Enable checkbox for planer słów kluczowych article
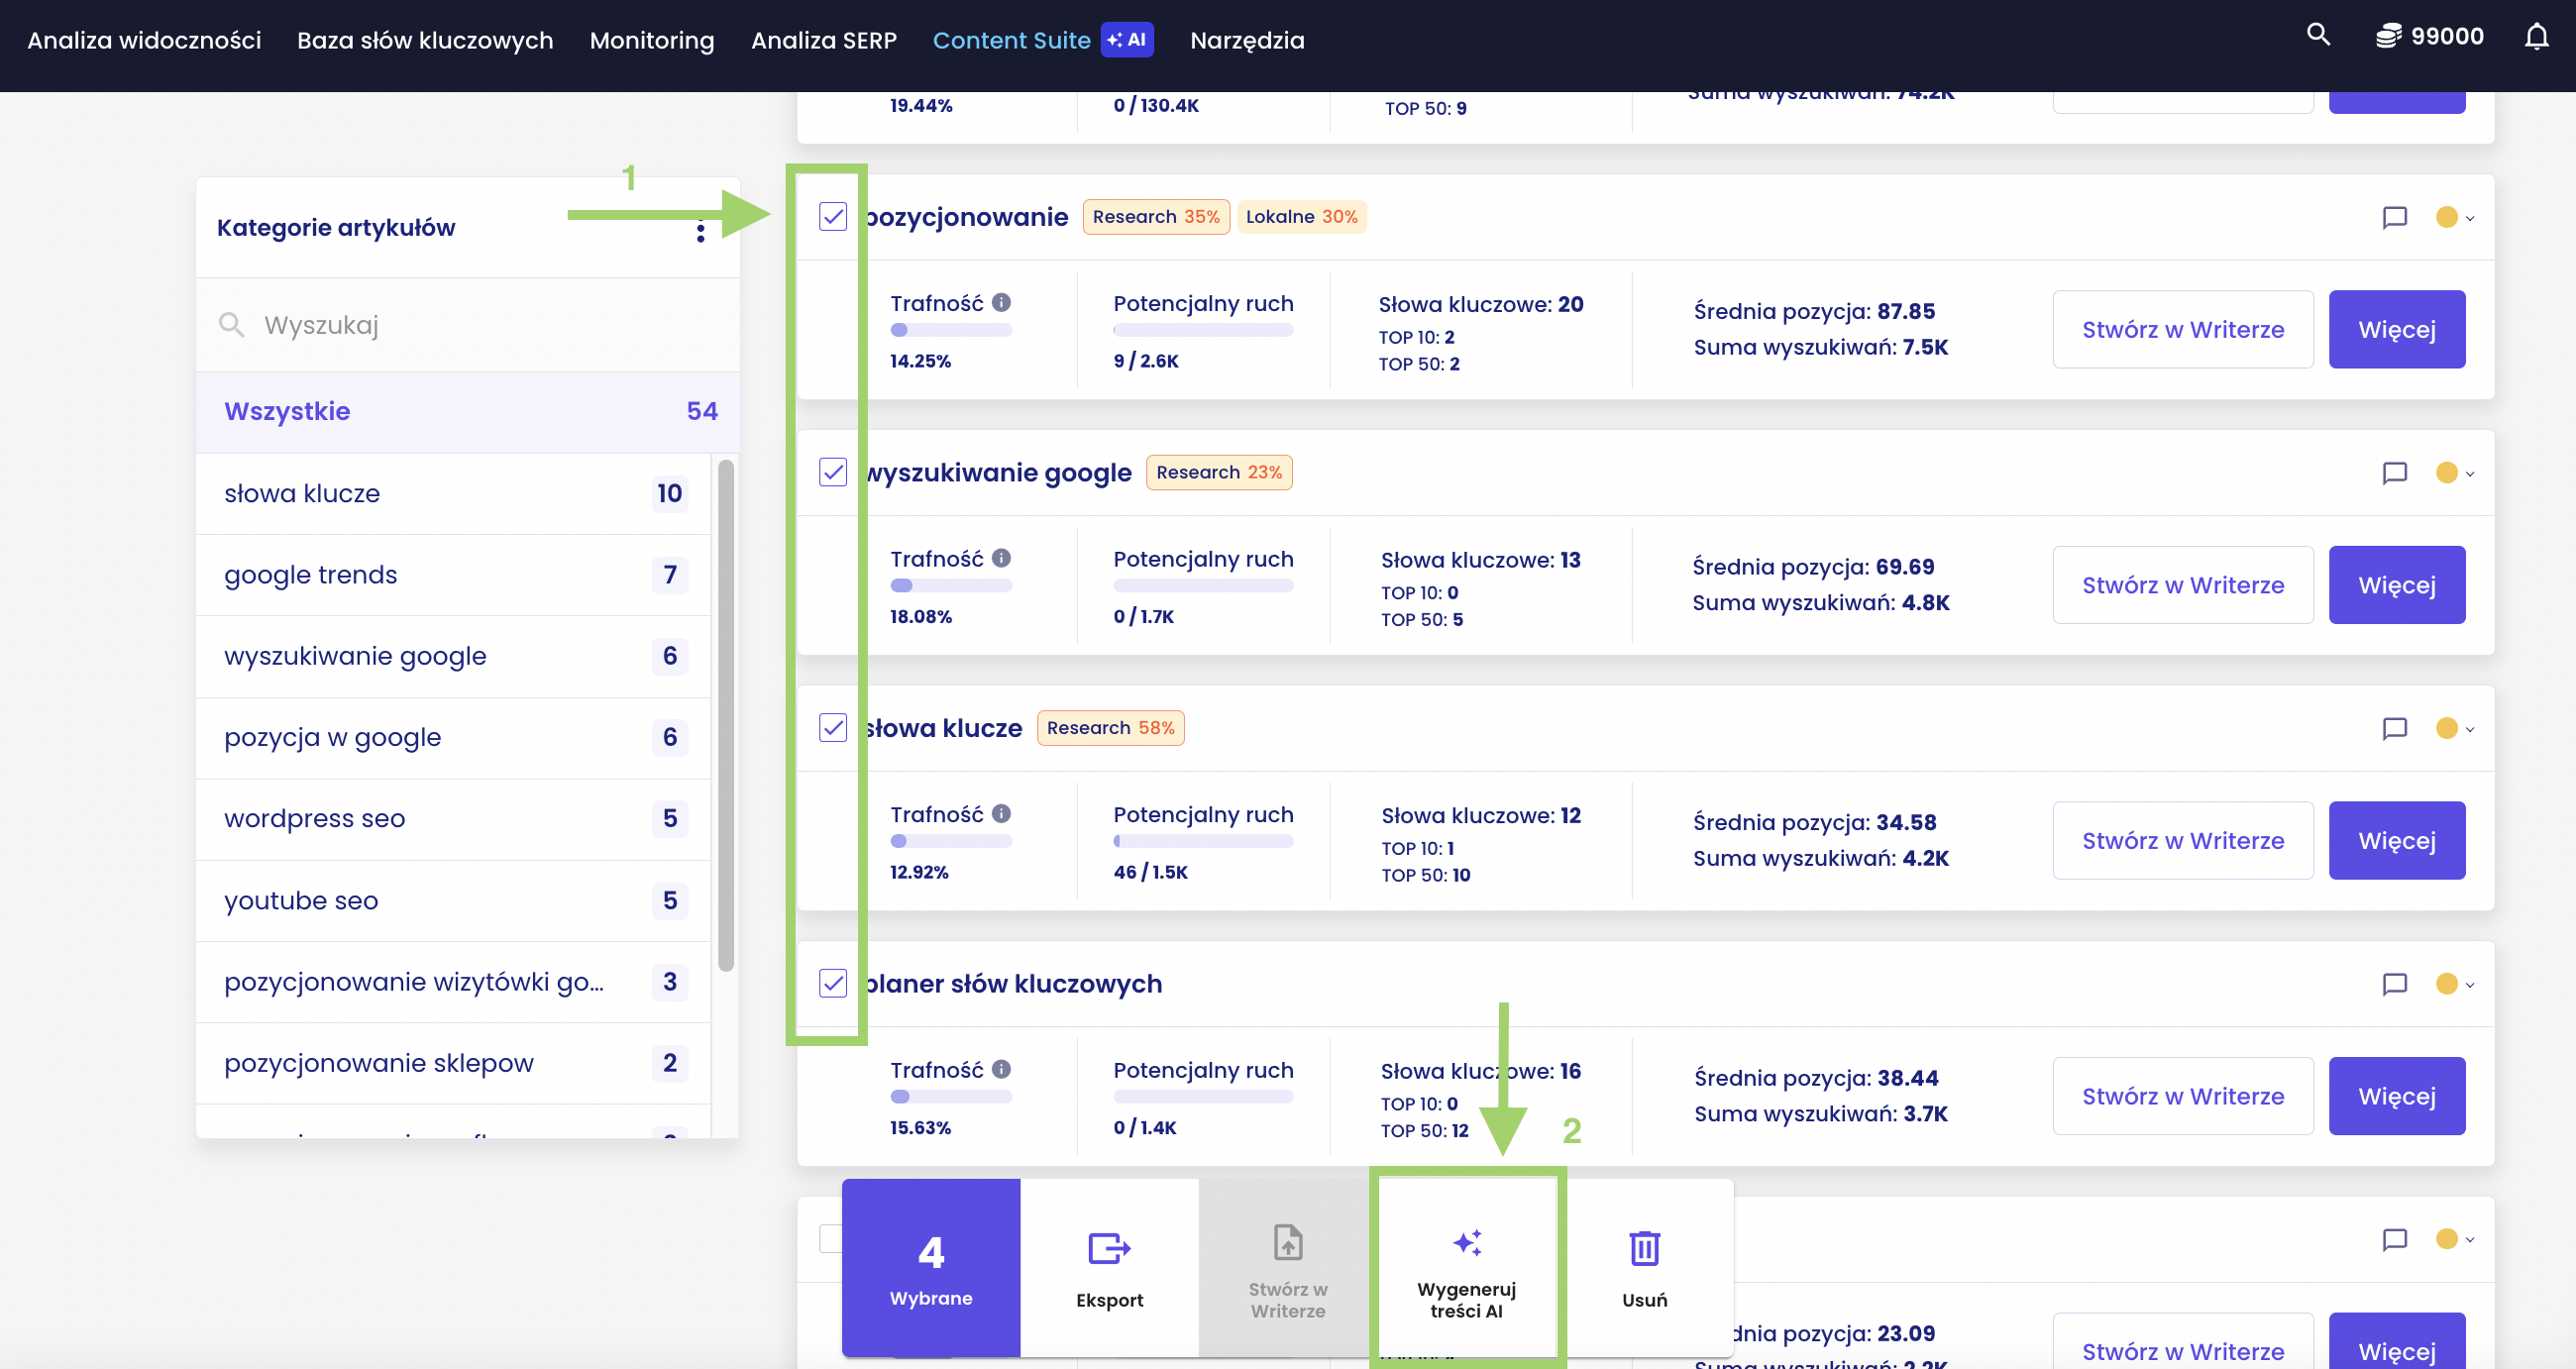The image size is (2576, 1369). tap(835, 983)
